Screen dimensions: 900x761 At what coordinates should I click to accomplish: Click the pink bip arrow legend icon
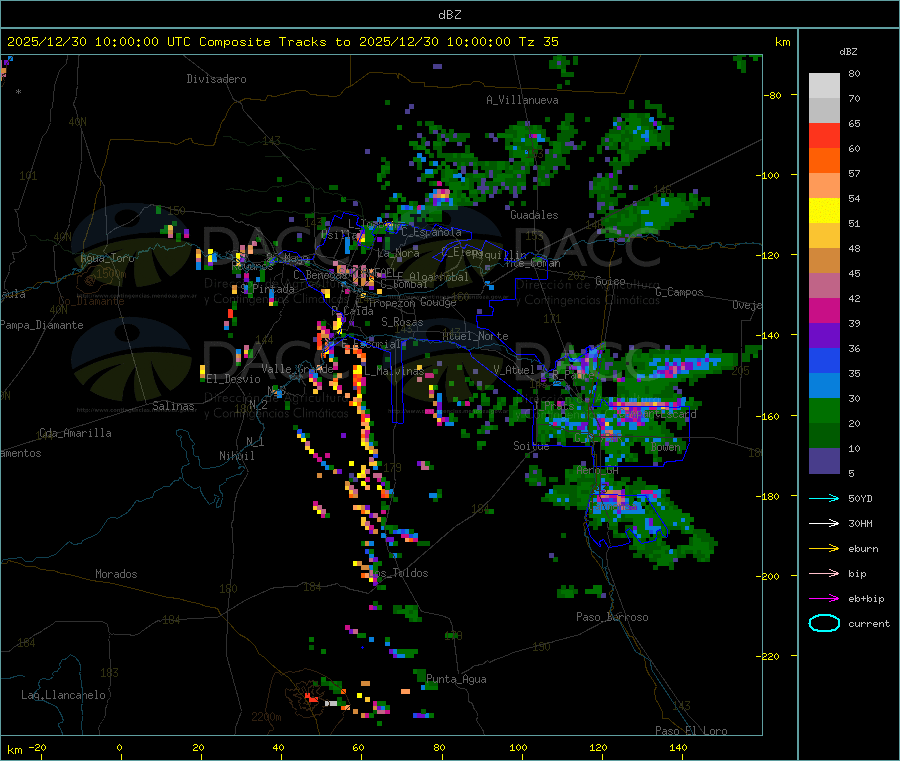click(x=824, y=573)
